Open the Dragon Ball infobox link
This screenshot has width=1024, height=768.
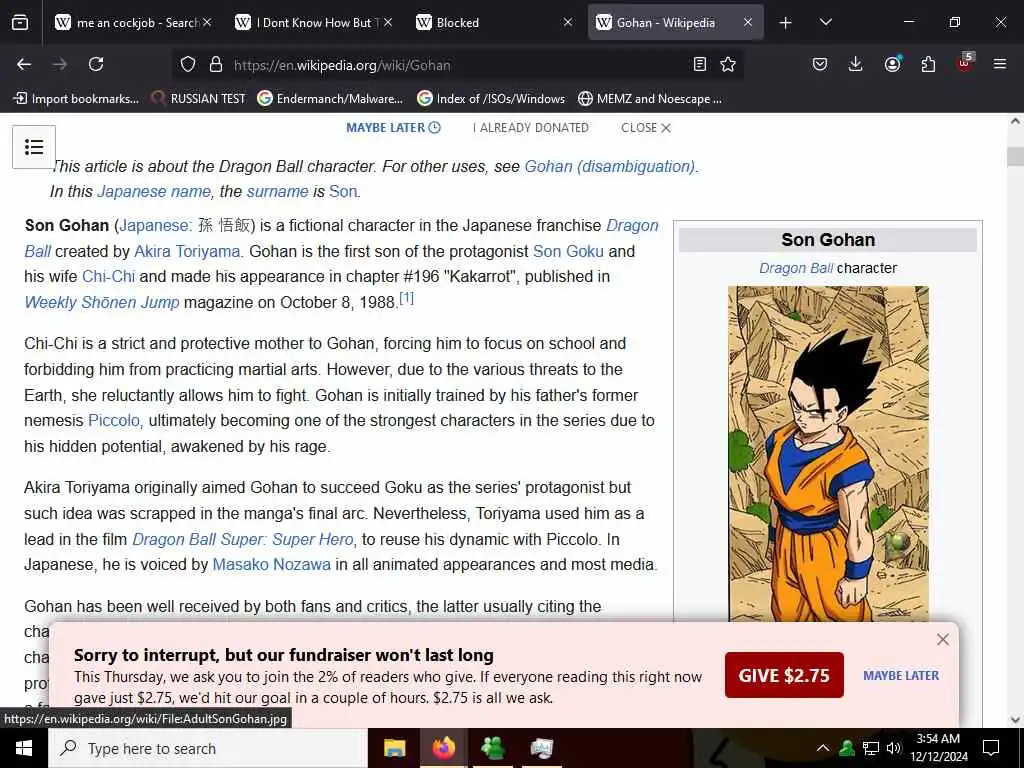click(x=796, y=268)
